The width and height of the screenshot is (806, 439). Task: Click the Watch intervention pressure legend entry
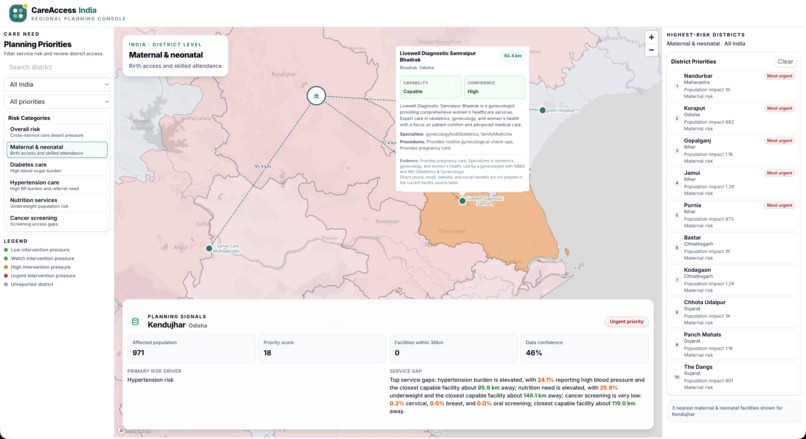[x=40, y=259]
